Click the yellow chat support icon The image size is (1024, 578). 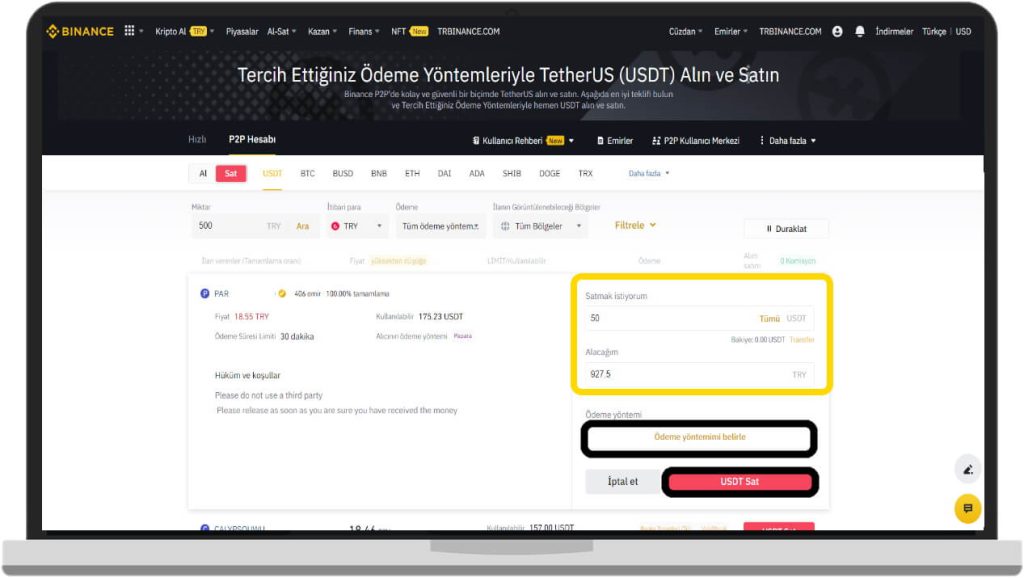[968, 508]
